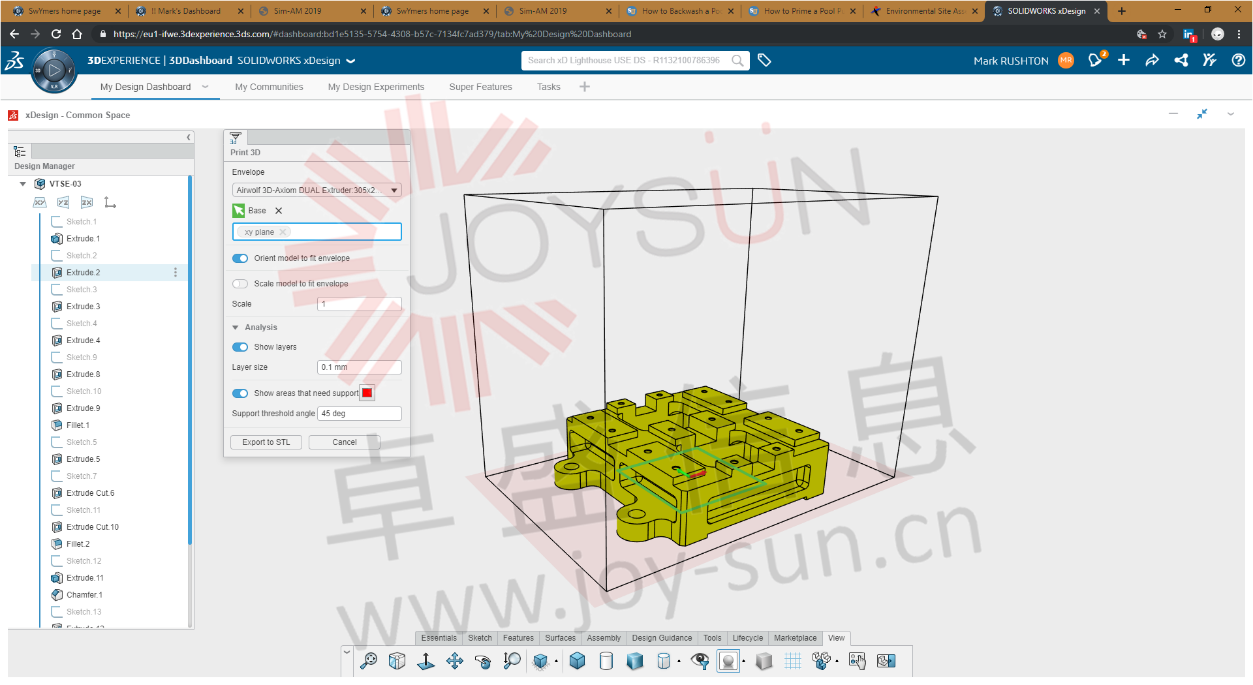This screenshot has height=685, width=1253.
Task: Select the origin axis icon in Design Manager
Action: point(110,203)
